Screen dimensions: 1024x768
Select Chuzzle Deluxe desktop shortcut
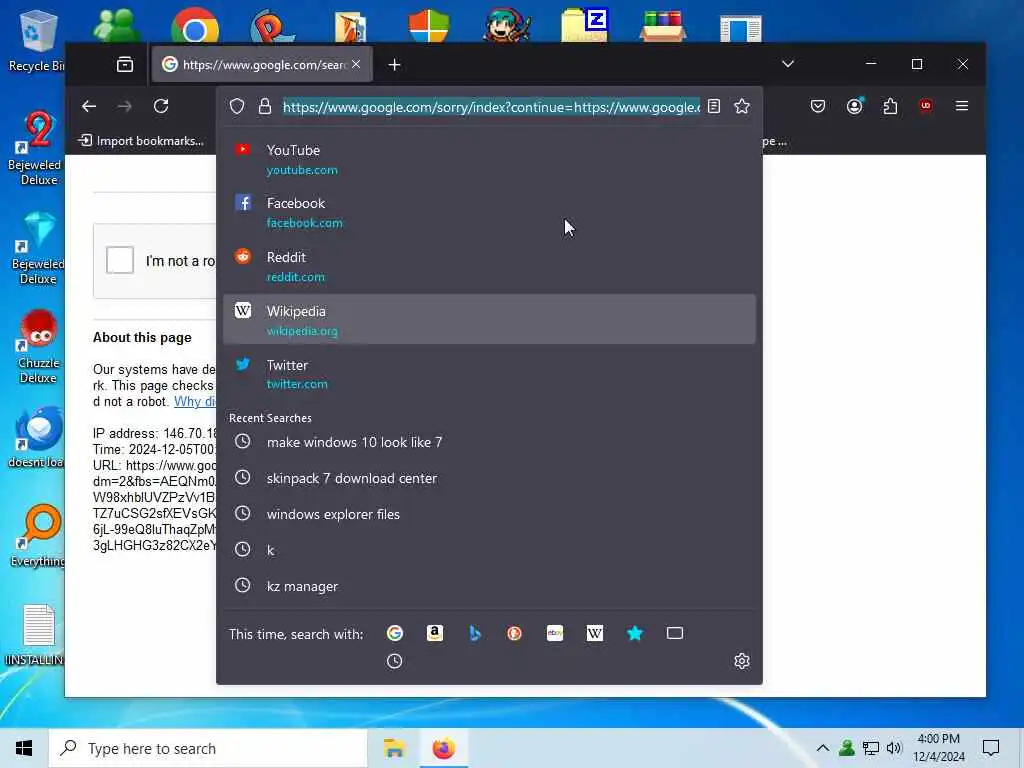[38, 346]
